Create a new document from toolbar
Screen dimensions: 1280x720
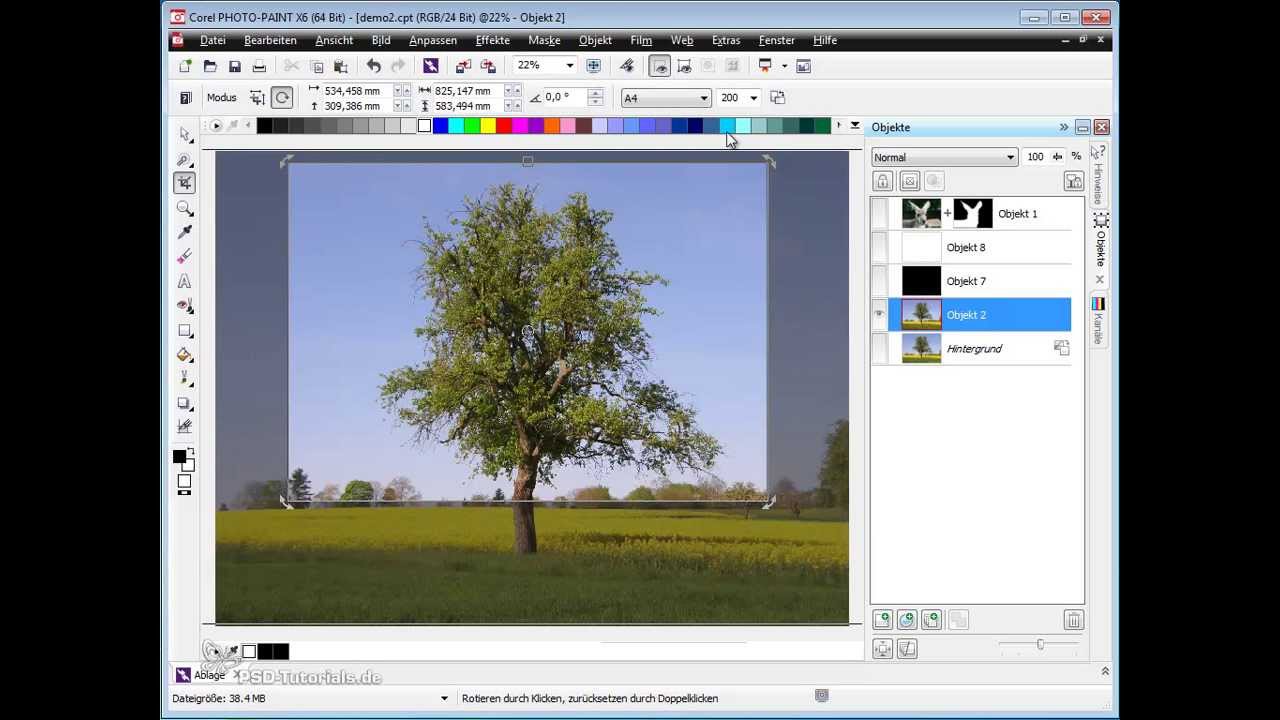[x=185, y=66]
